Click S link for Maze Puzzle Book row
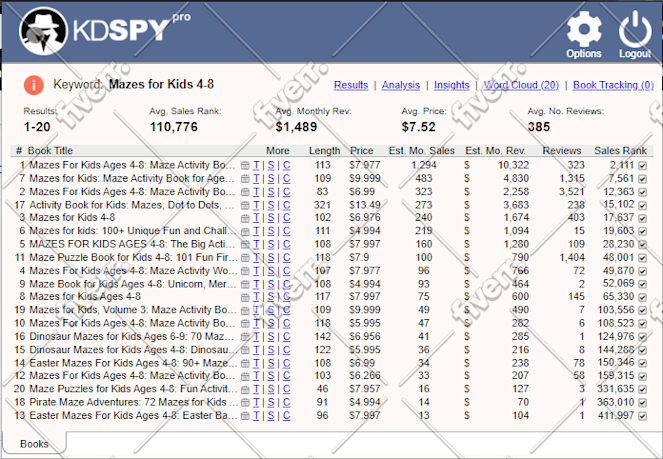663x459 pixels. tap(271, 257)
